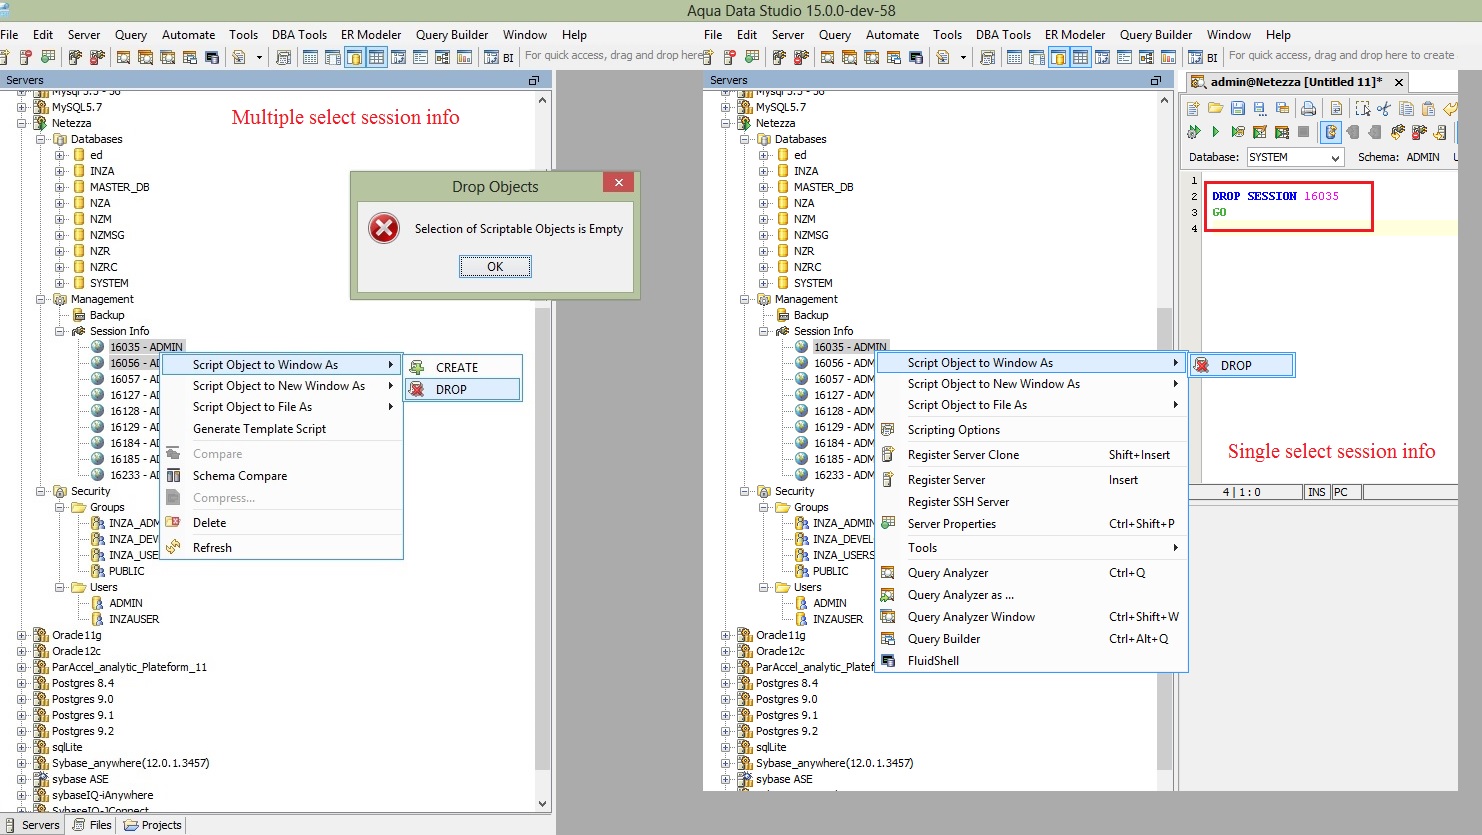Launch FluidShell from left window toolbar
Viewport: 1482px width, 835px height.
point(212,57)
